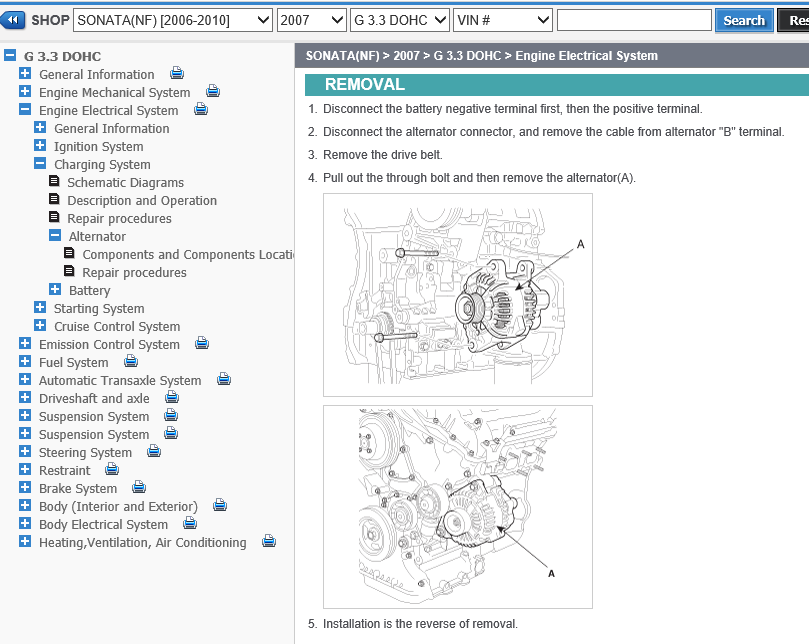Image resolution: width=809 pixels, height=644 pixels.
Task: Open Components and Components Location page
Action: click(188, 255)
